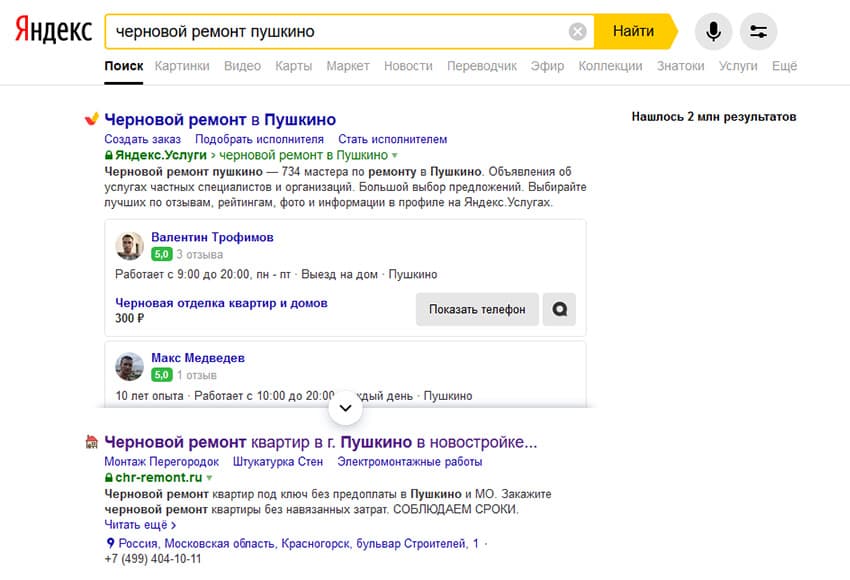Screen dimensions: 850x580
Task: Open chat with Валентин Трофимов via the chat icon
Action: point(559,310)
